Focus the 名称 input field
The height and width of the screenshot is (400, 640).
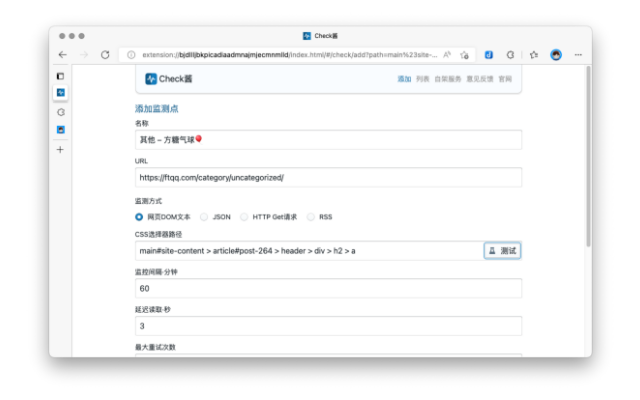coord(328,140)
